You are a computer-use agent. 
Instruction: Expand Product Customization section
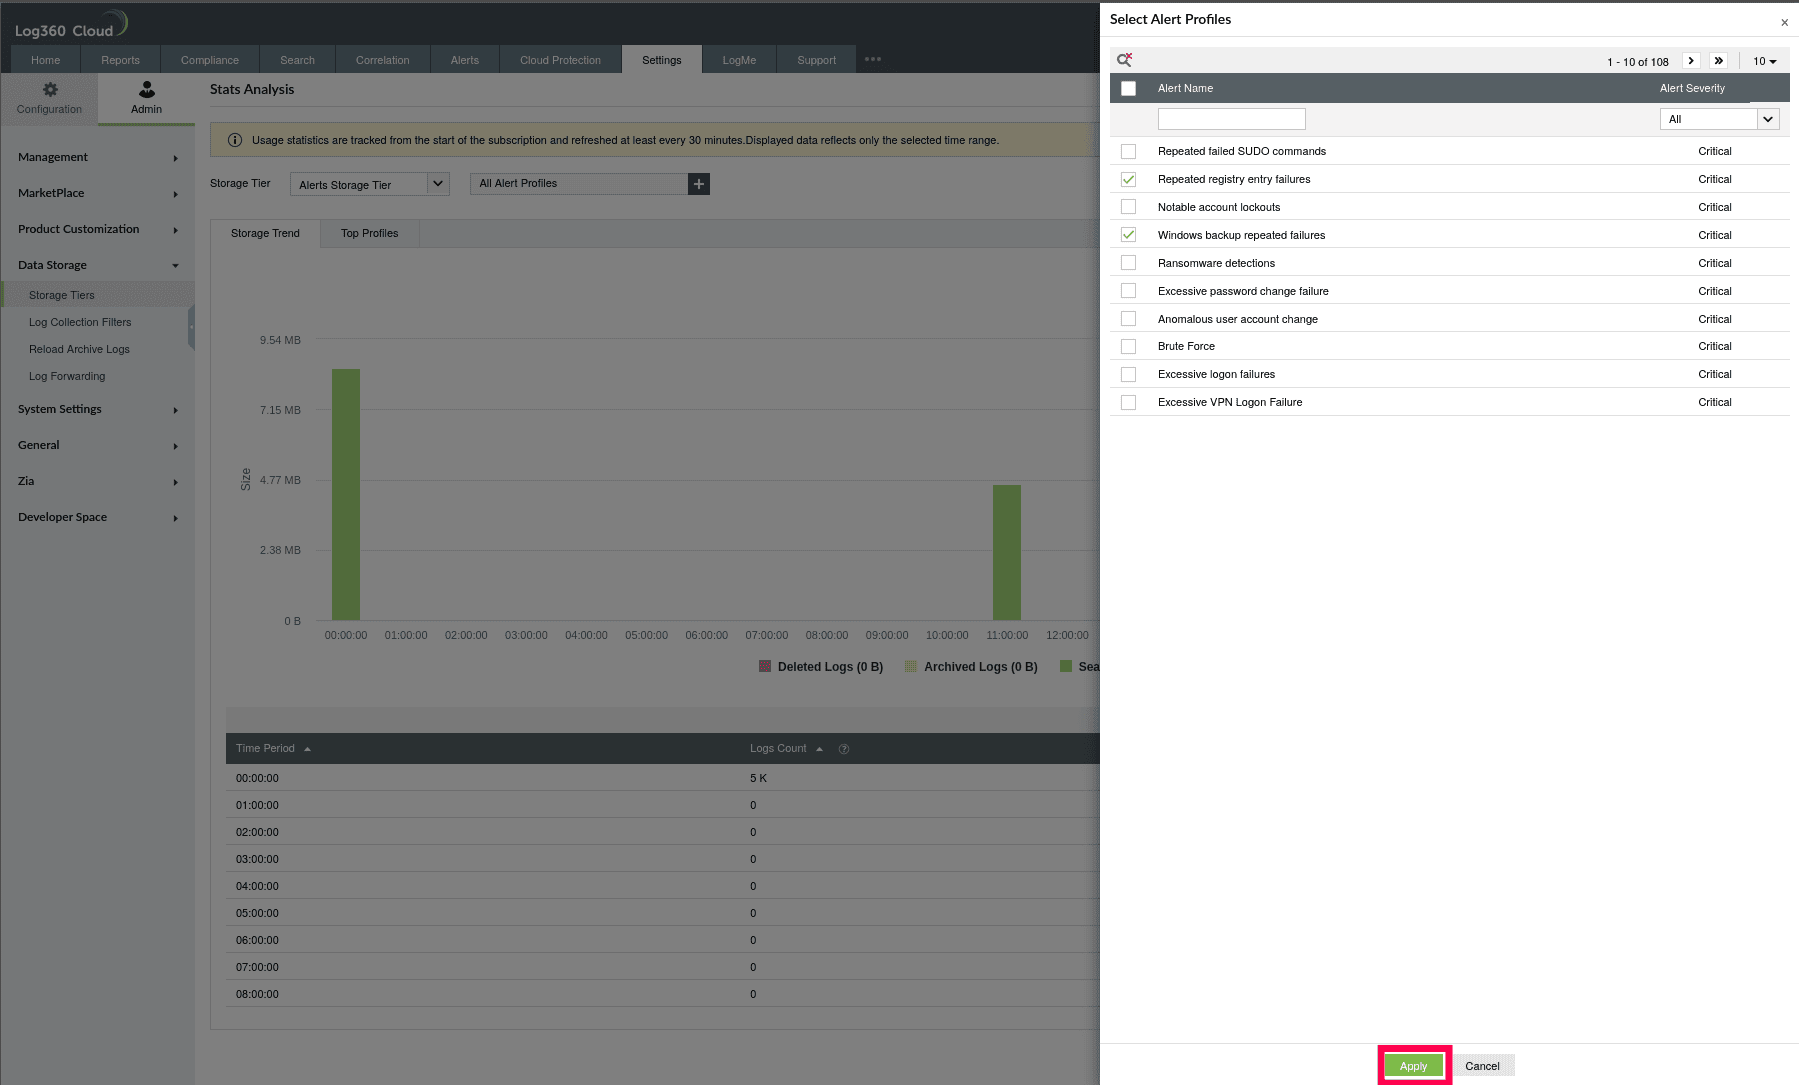(97, 229)
